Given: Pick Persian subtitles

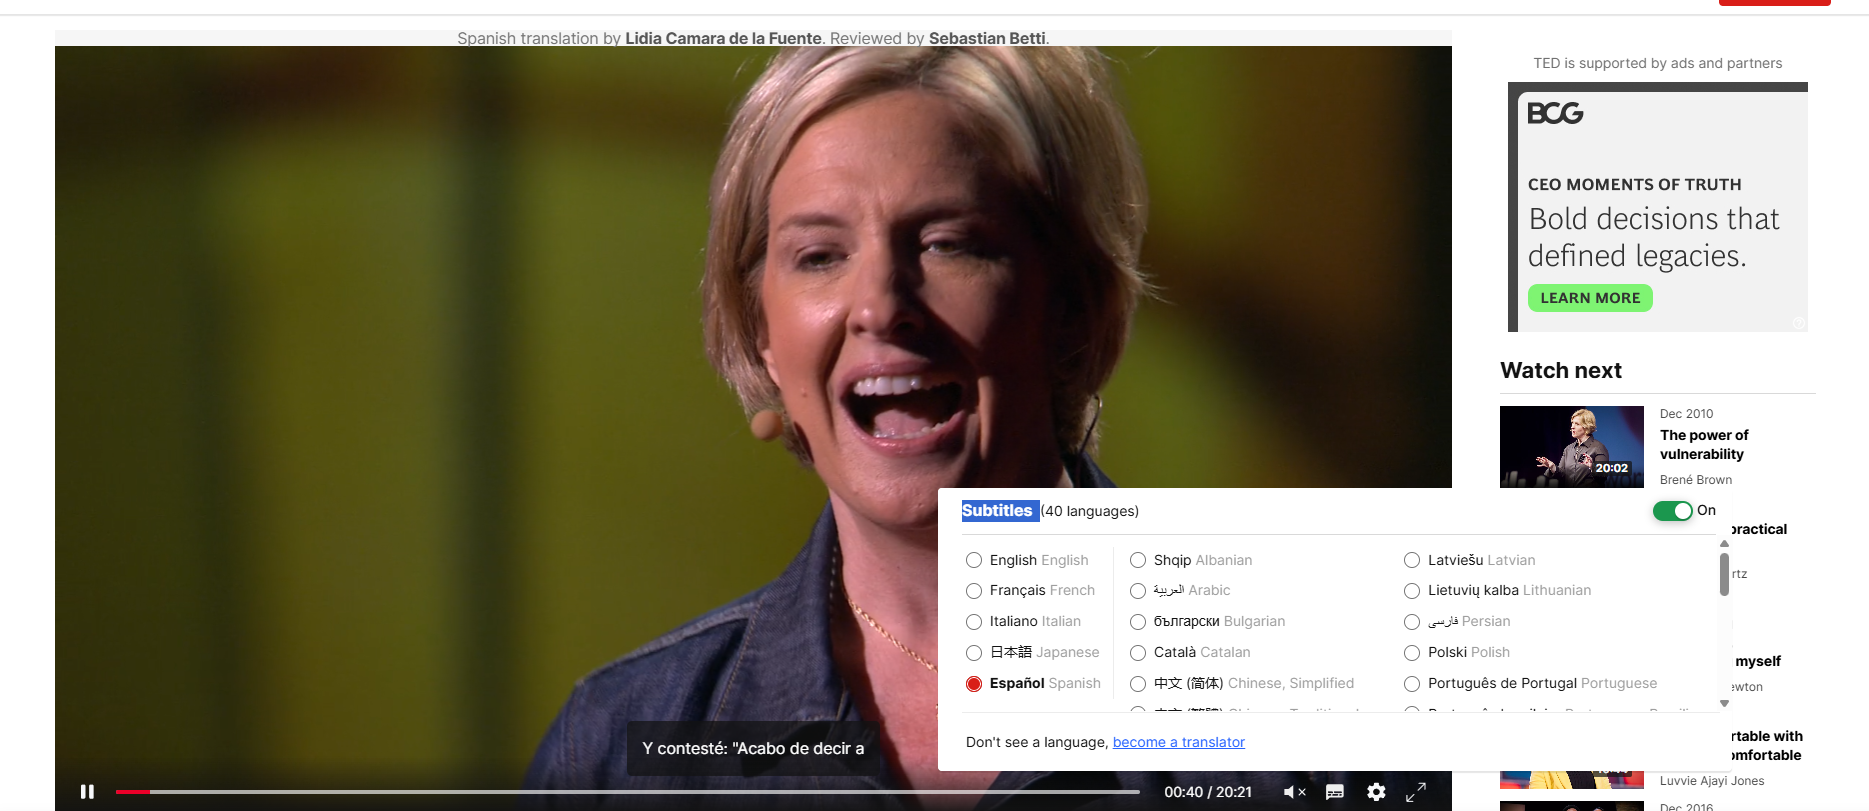Looking at the screenshot, I should (1412, 622).
